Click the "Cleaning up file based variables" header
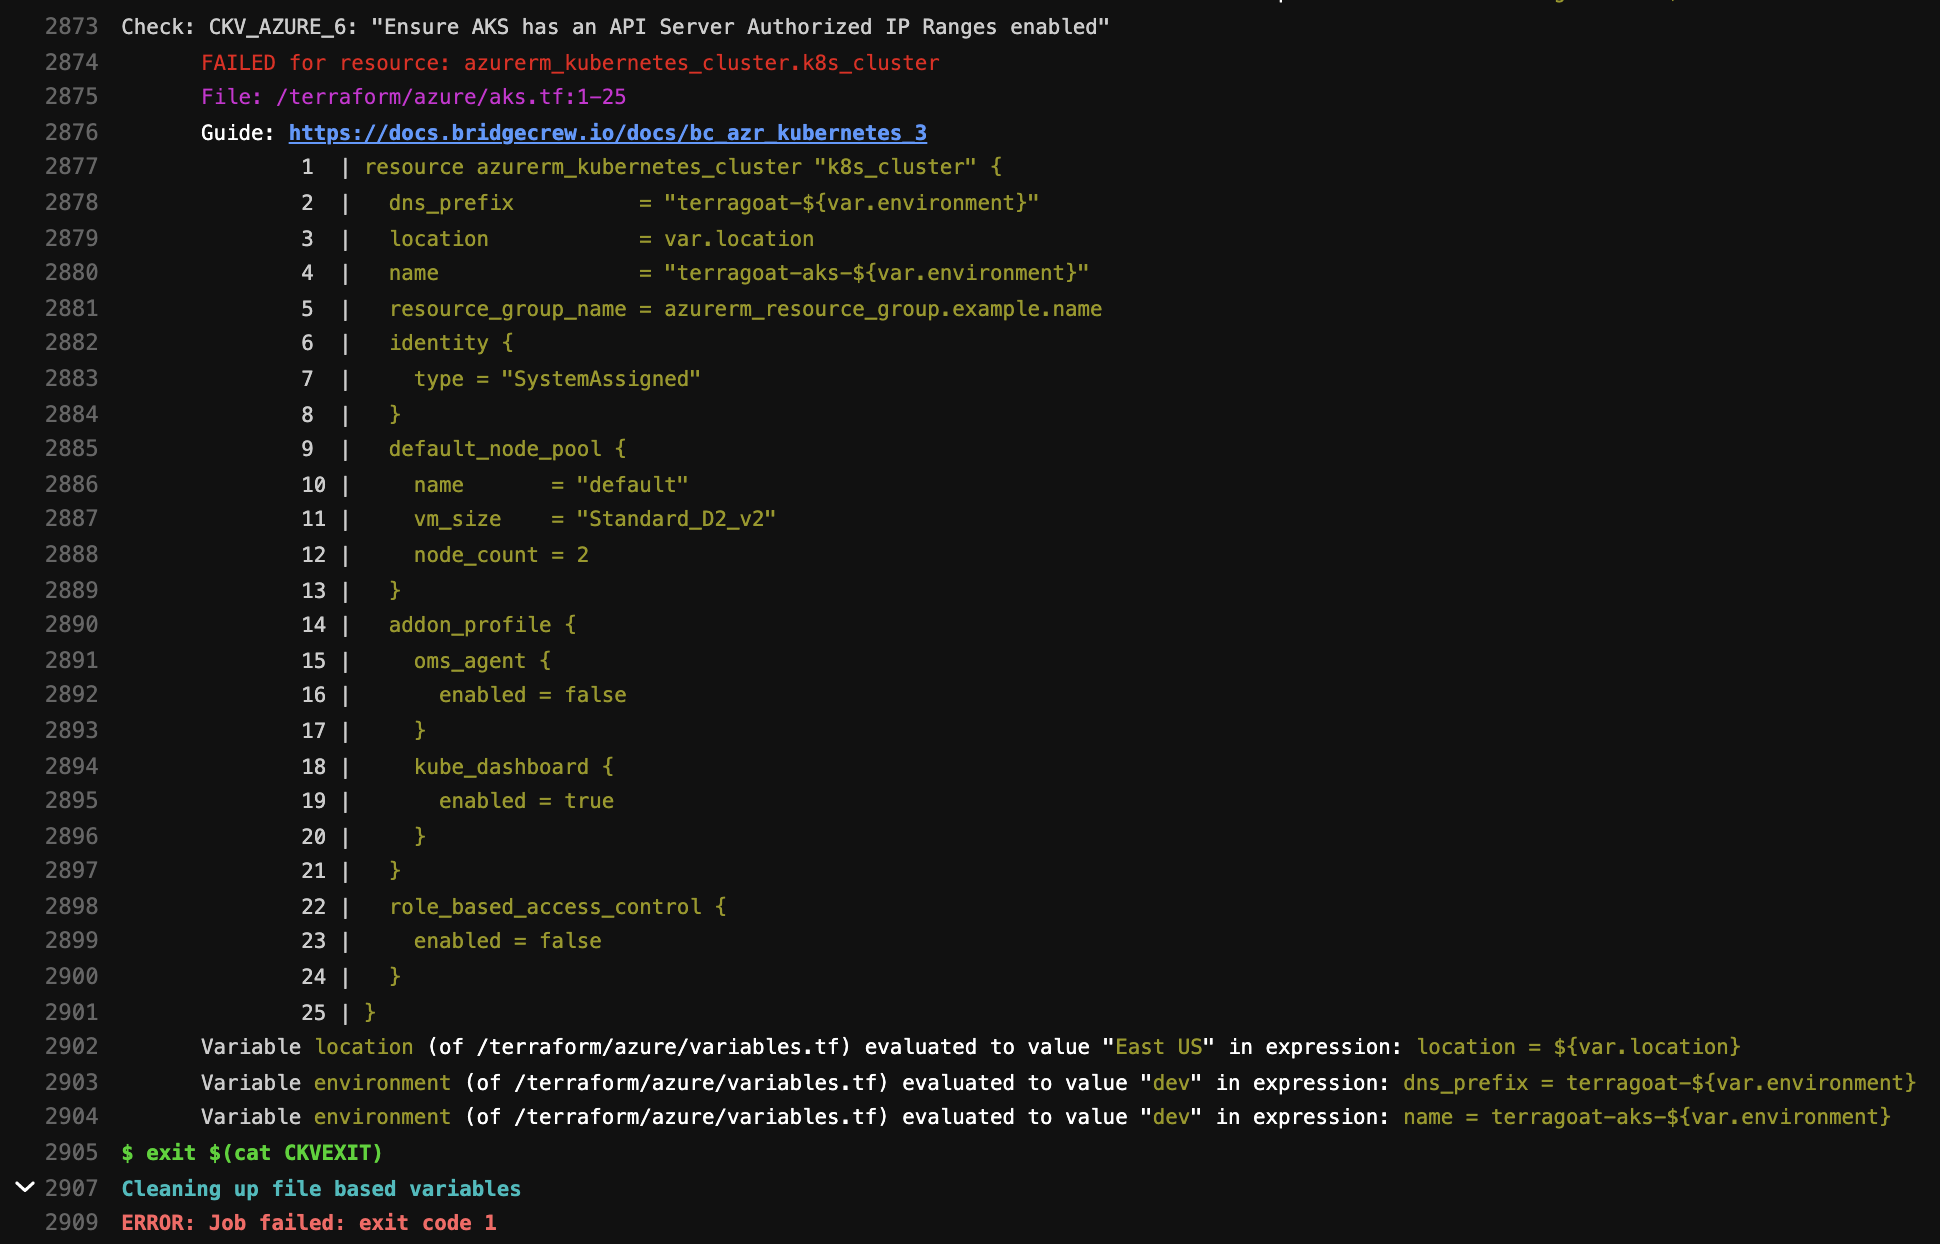 (x=321, y=1188)
